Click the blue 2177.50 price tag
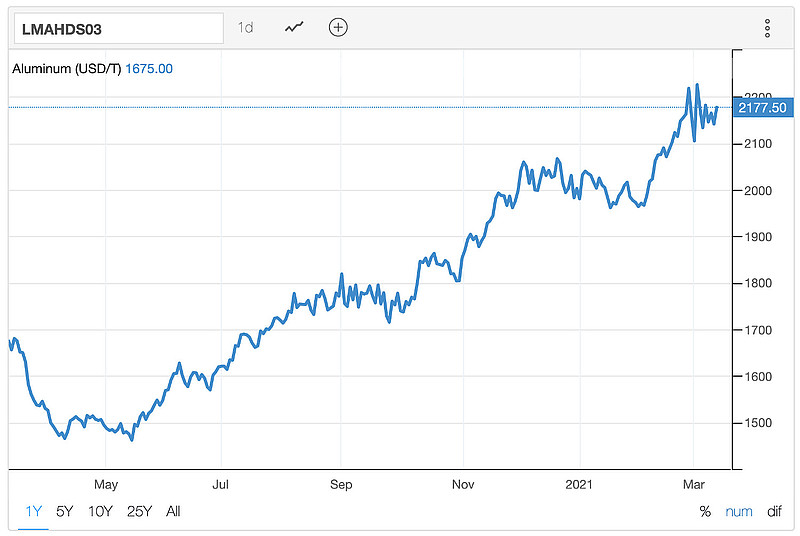The image size is (800, 536). click(760, 107)
